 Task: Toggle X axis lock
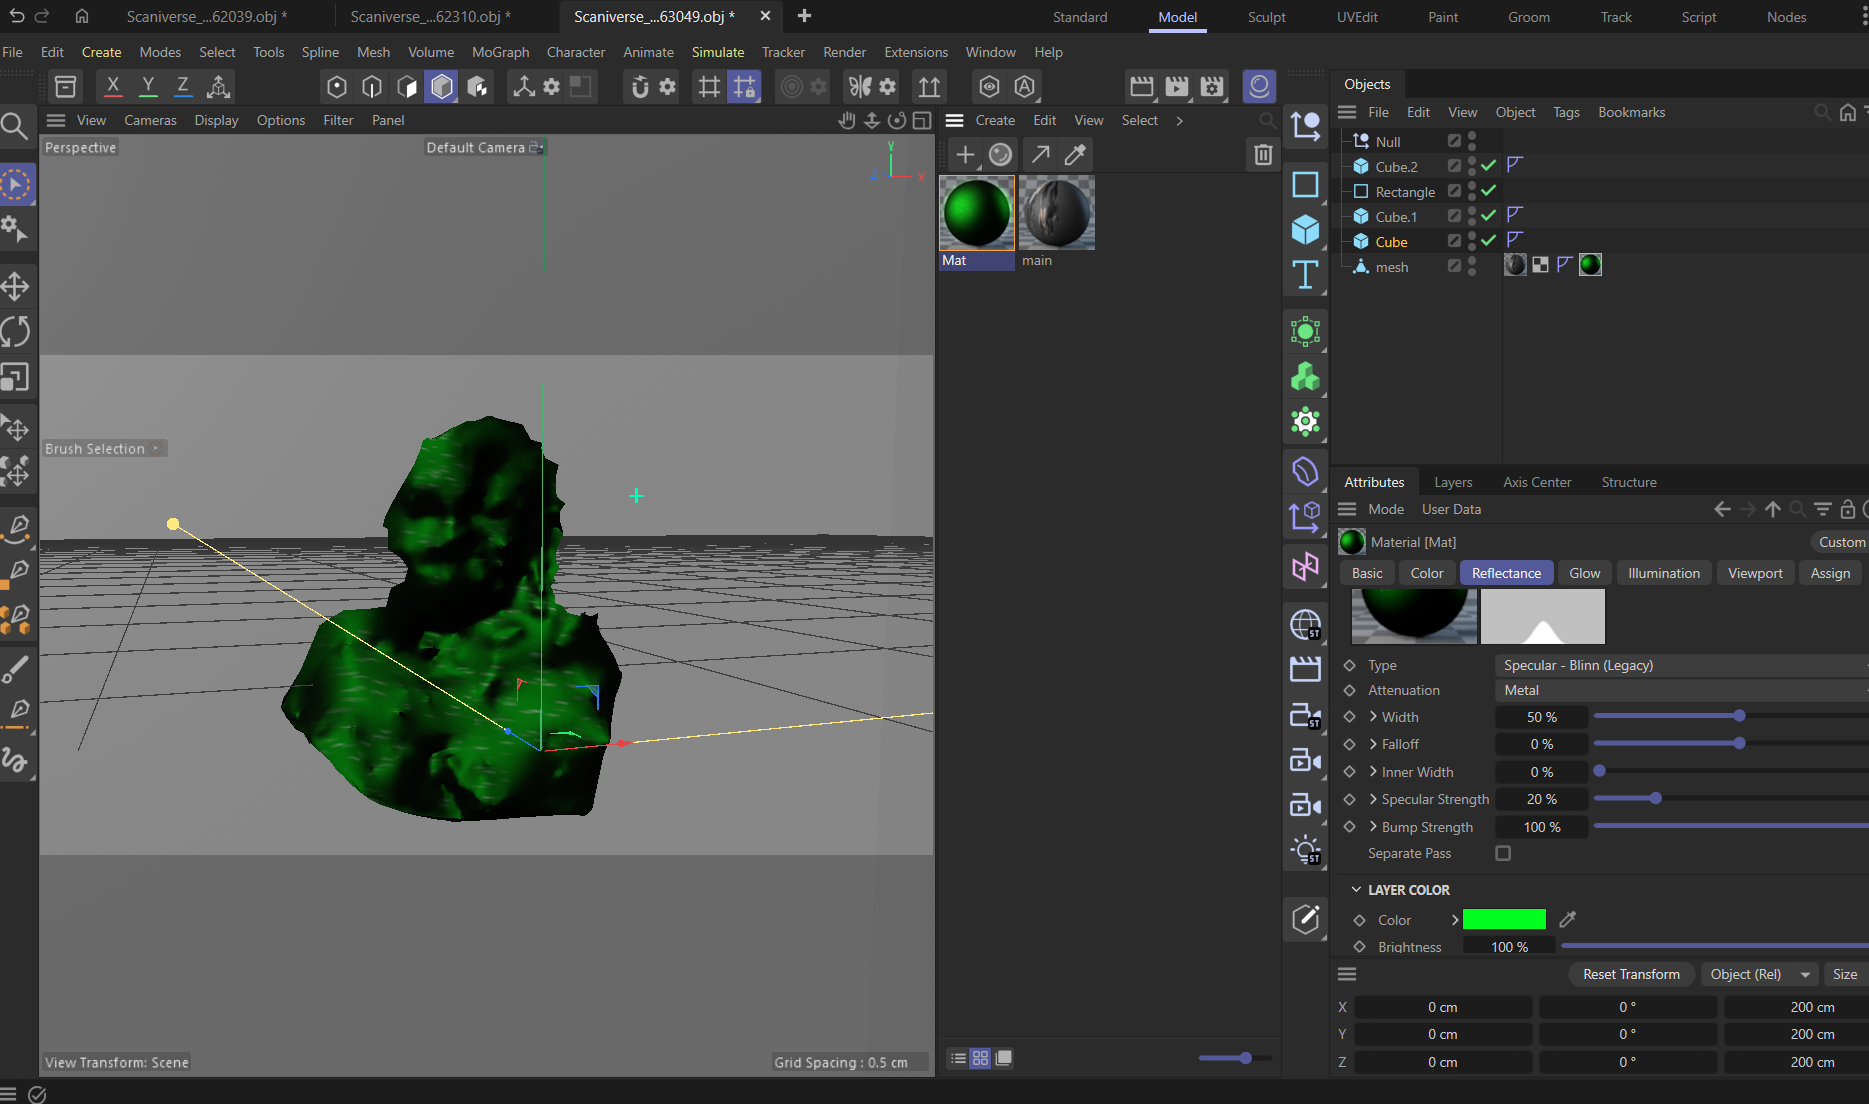(113, 87)
